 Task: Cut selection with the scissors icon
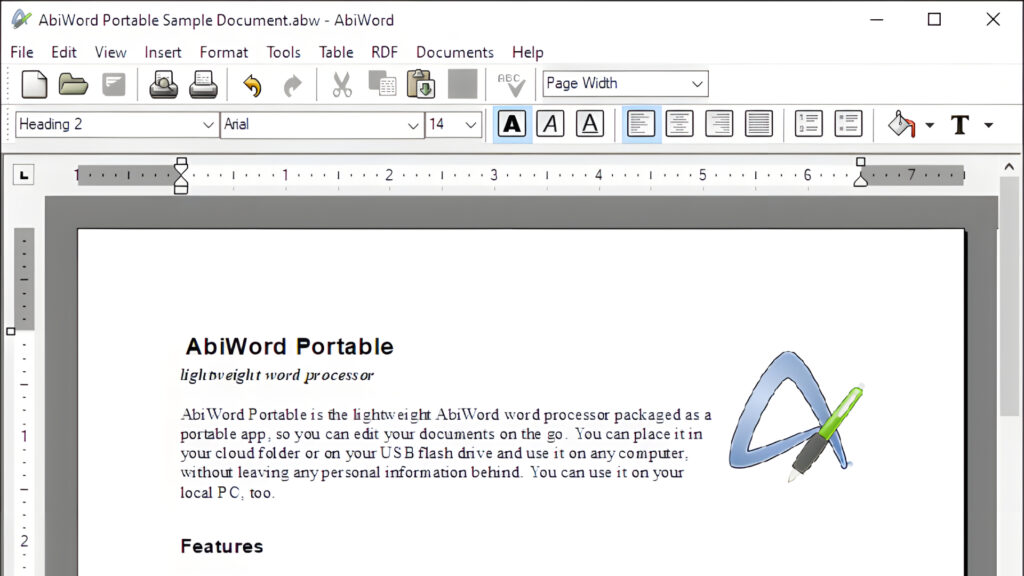[x=342, y=84]
